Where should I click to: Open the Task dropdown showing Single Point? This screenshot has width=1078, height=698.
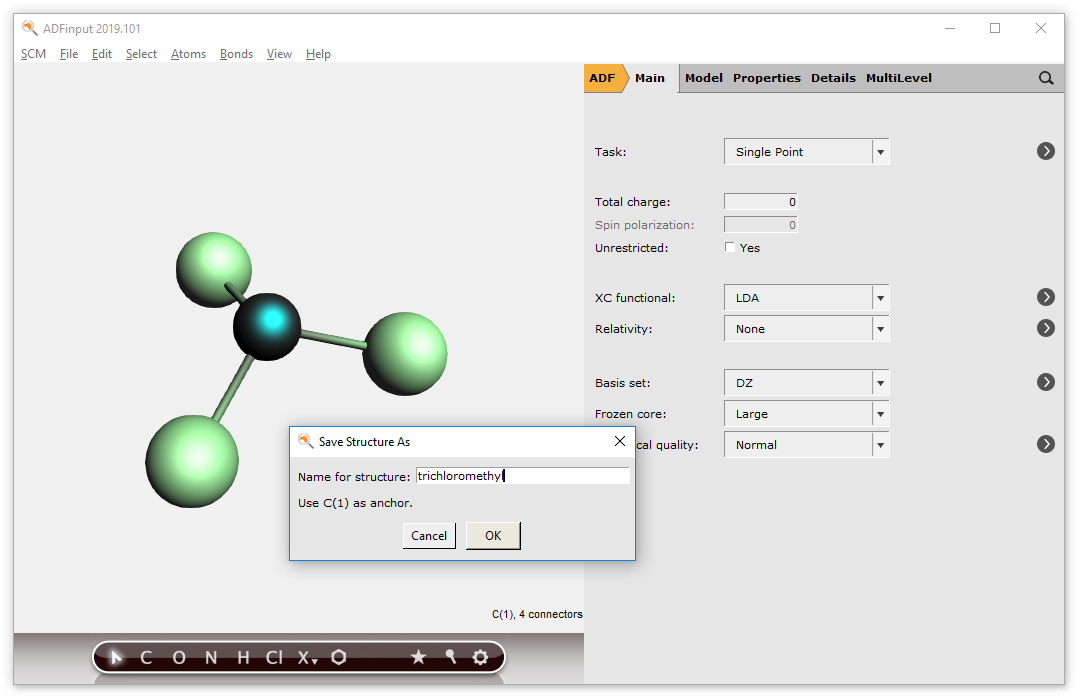(x=879, y=151)
